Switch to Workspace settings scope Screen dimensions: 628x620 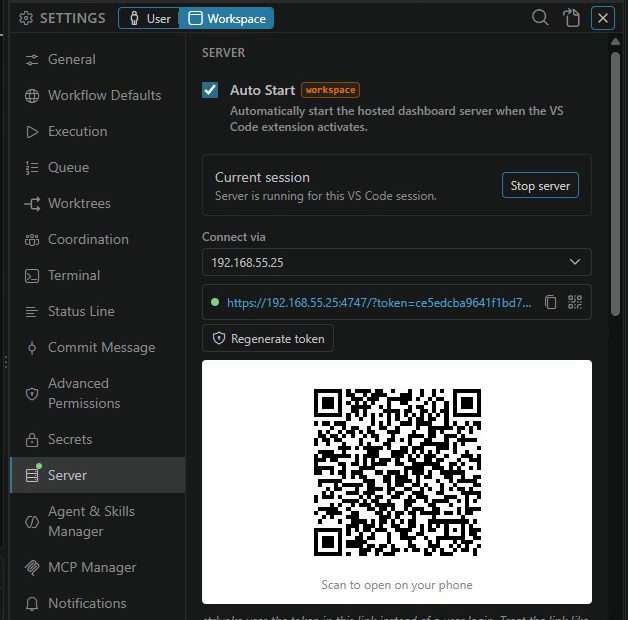[227, 18]
